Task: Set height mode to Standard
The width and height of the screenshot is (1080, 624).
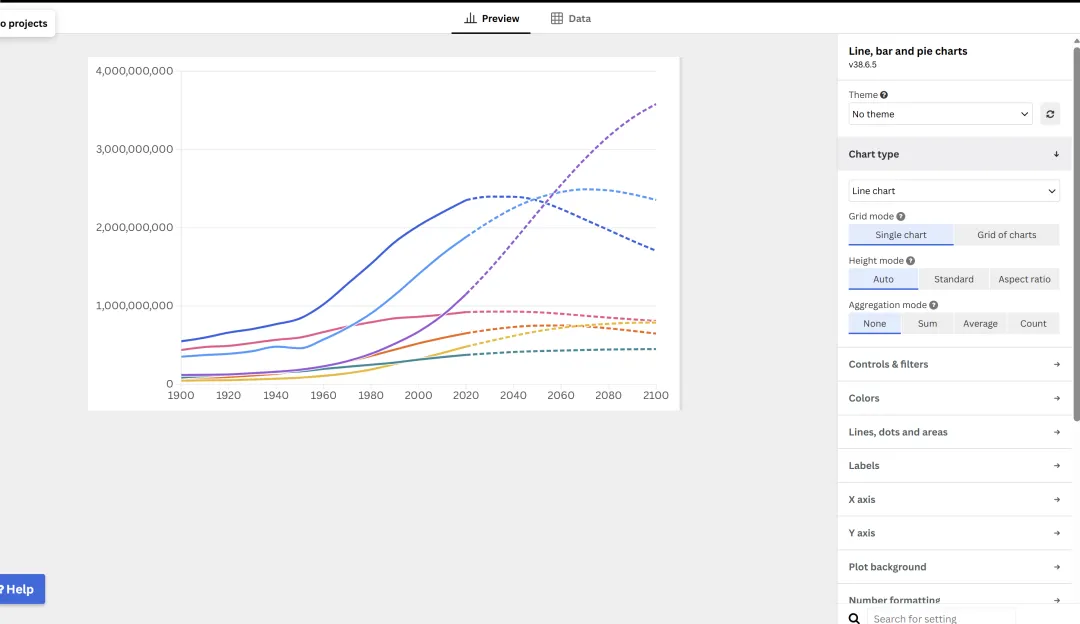Action: coord(953,279)
